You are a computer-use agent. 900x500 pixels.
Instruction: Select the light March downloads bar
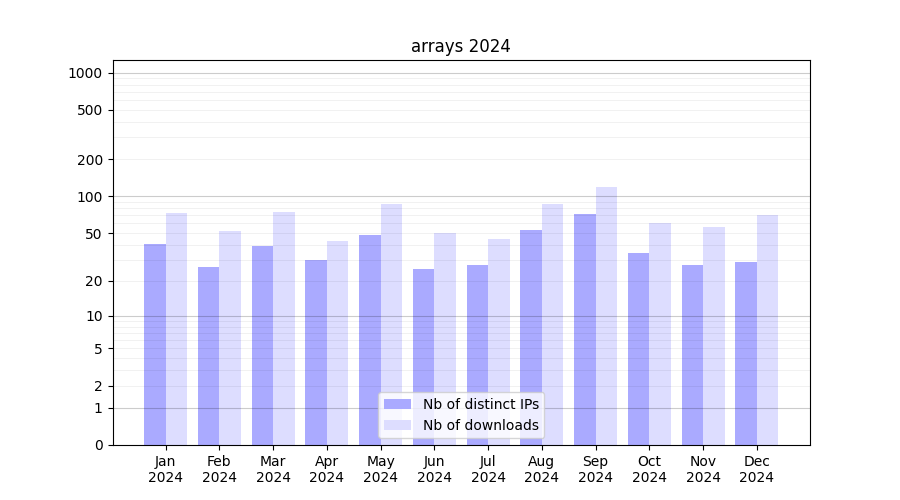(x=284, y=328)
